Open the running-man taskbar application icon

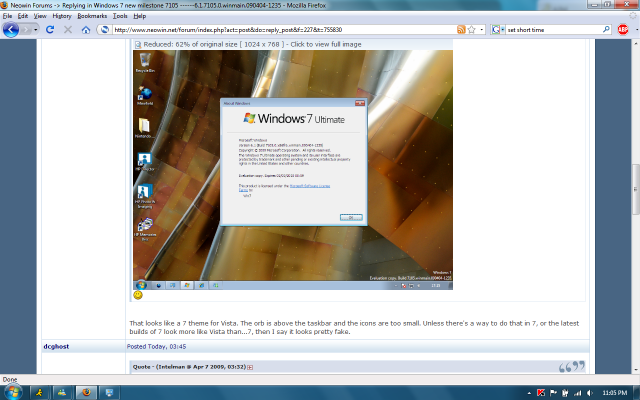coord(40,393)
